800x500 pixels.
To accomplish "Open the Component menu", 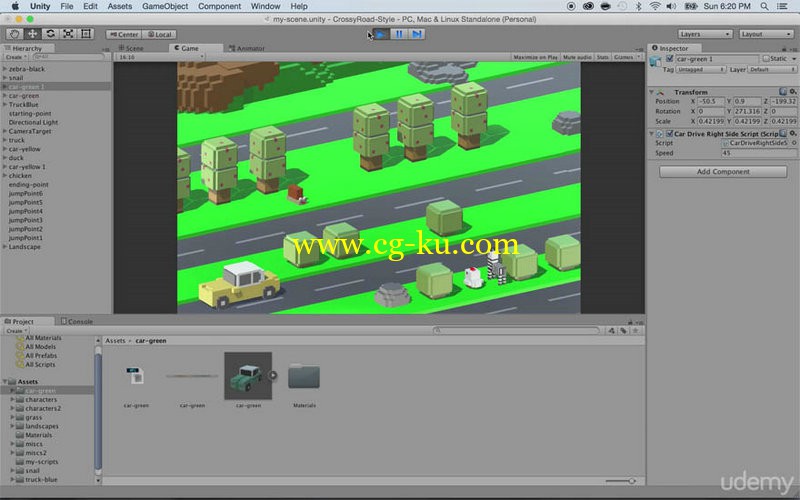I will coord(219,6).
